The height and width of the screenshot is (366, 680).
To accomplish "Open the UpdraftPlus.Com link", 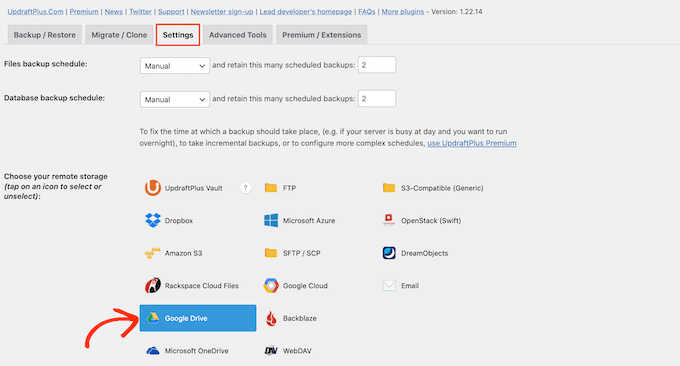I will (x=35, y=12).
